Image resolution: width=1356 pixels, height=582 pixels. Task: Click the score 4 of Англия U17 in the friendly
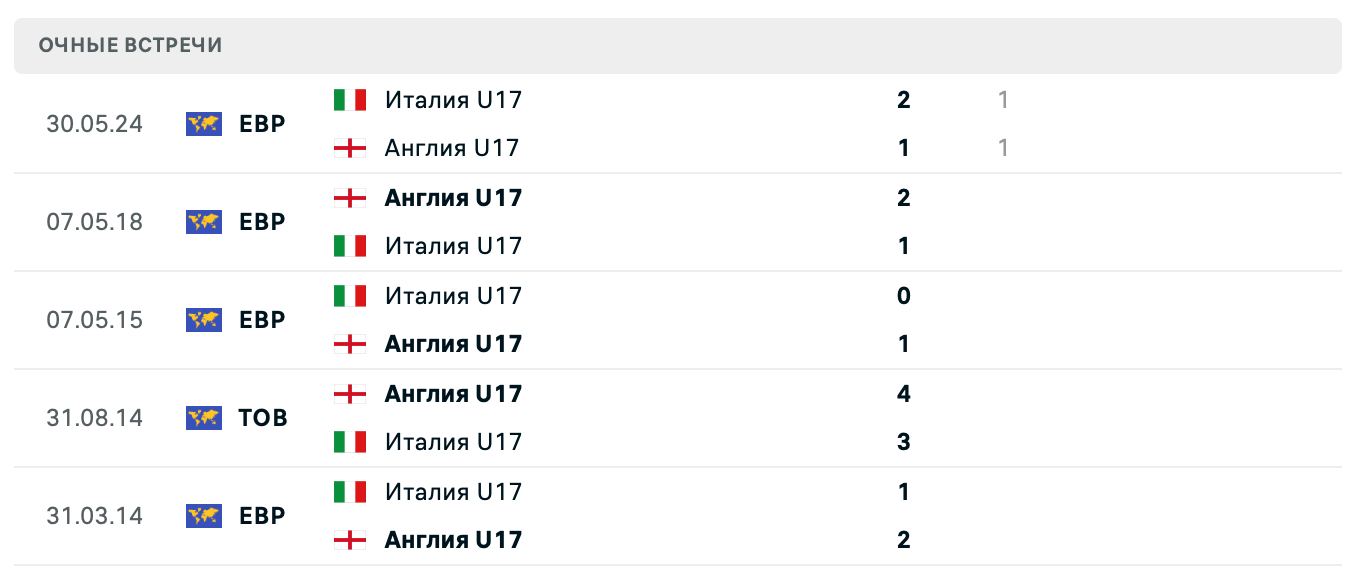click(x=903, y=393)
